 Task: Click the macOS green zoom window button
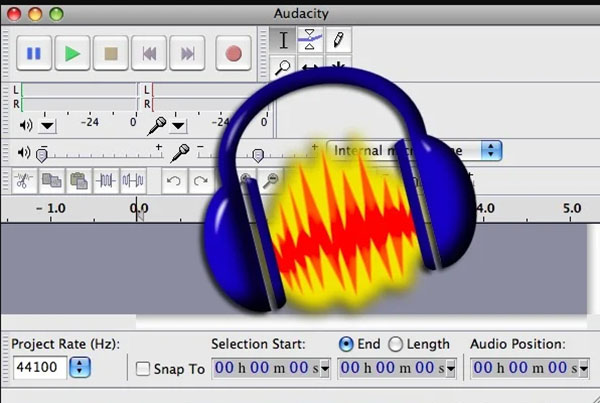coord(57,15)
